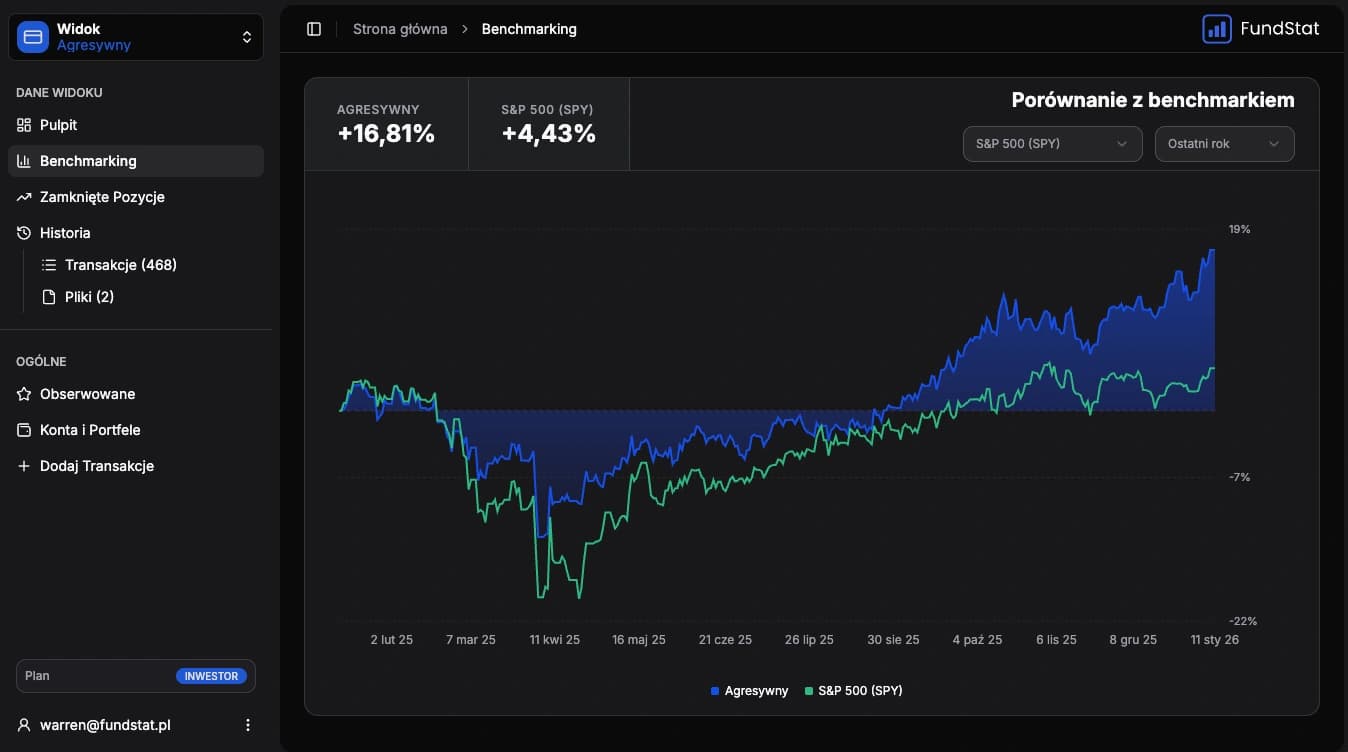
Task: Click the FundStat logo icon
Action: click(x=1216, y=28)
